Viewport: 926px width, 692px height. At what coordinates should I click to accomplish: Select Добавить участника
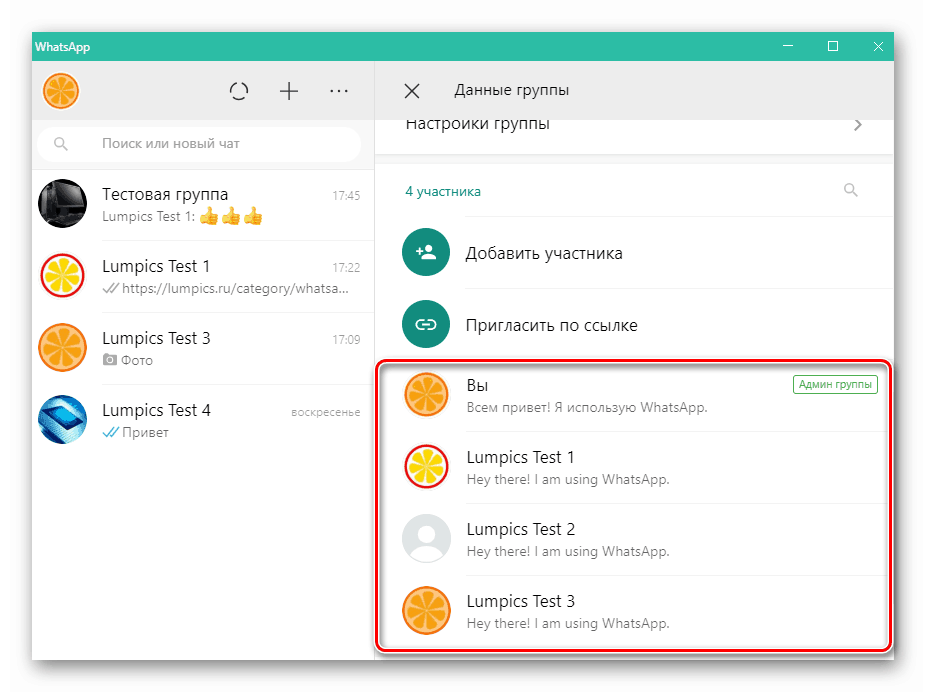pyautogui.click(x=634, y=253)
